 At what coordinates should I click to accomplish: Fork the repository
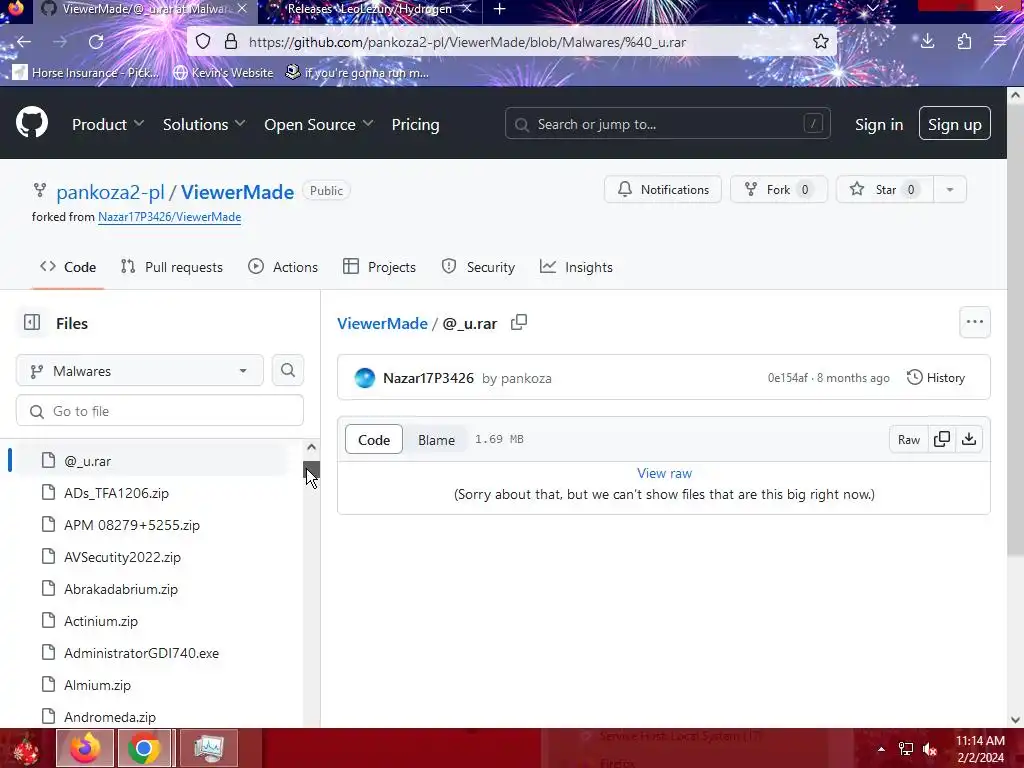[x=778, y=189]
